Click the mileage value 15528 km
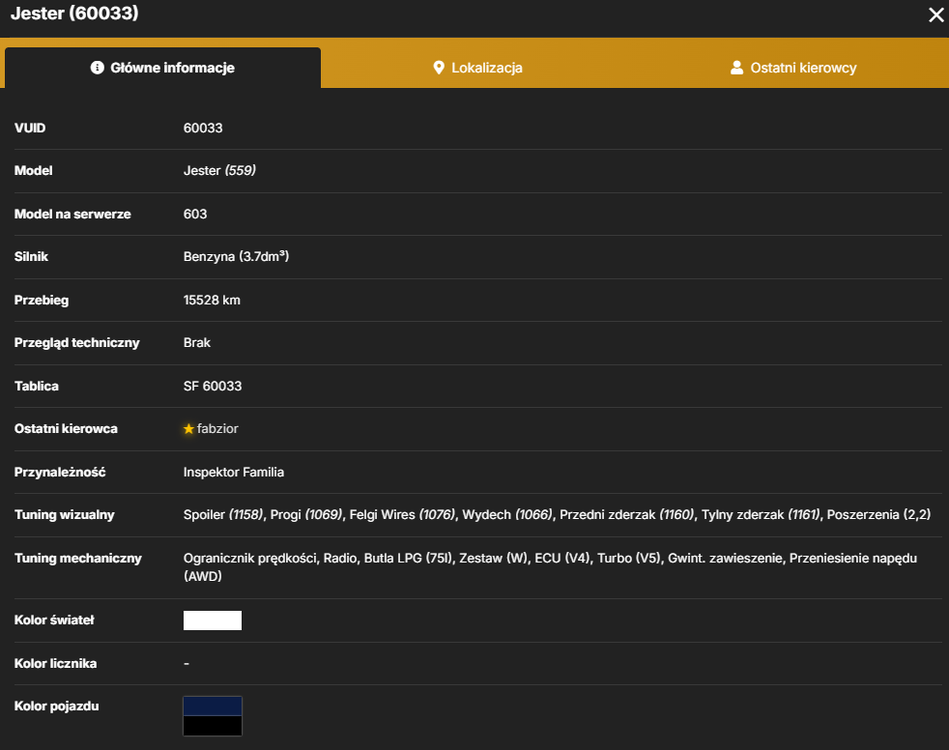 [212, 300]
